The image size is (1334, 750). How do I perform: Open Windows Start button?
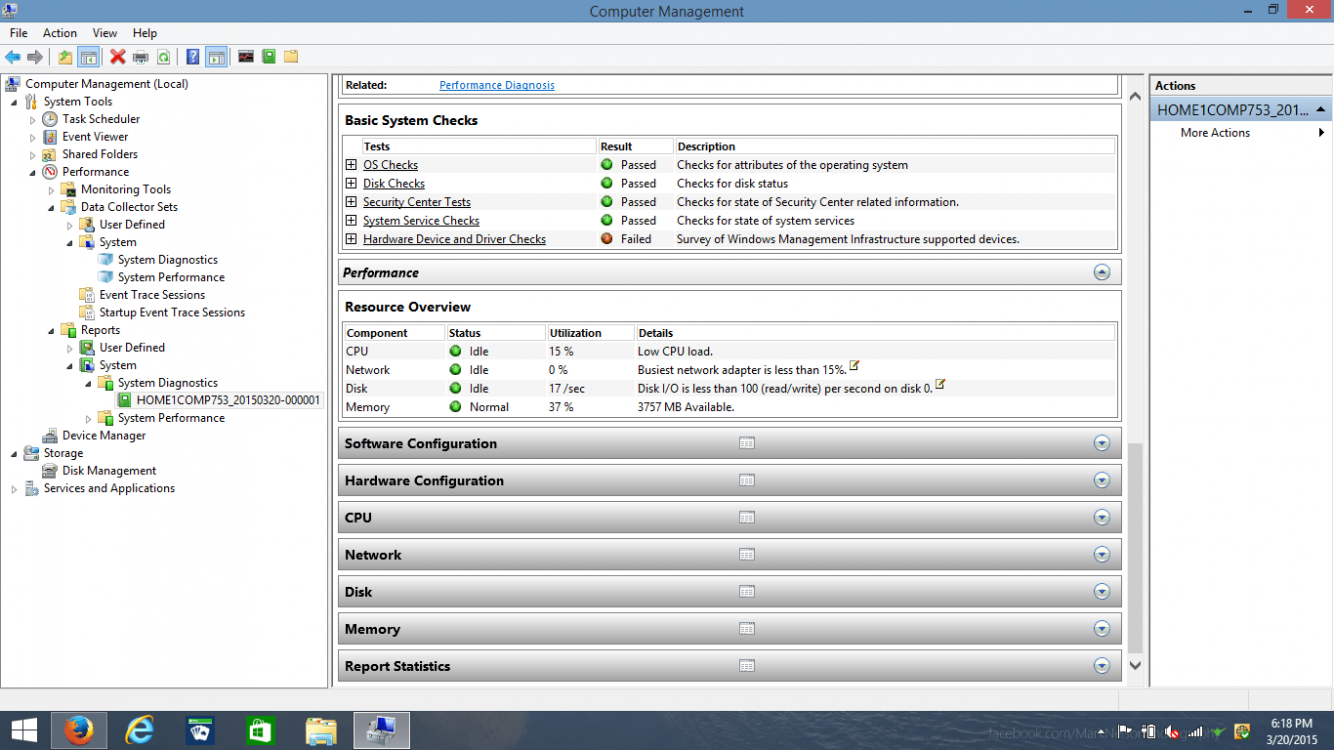[x=24, y=731]
